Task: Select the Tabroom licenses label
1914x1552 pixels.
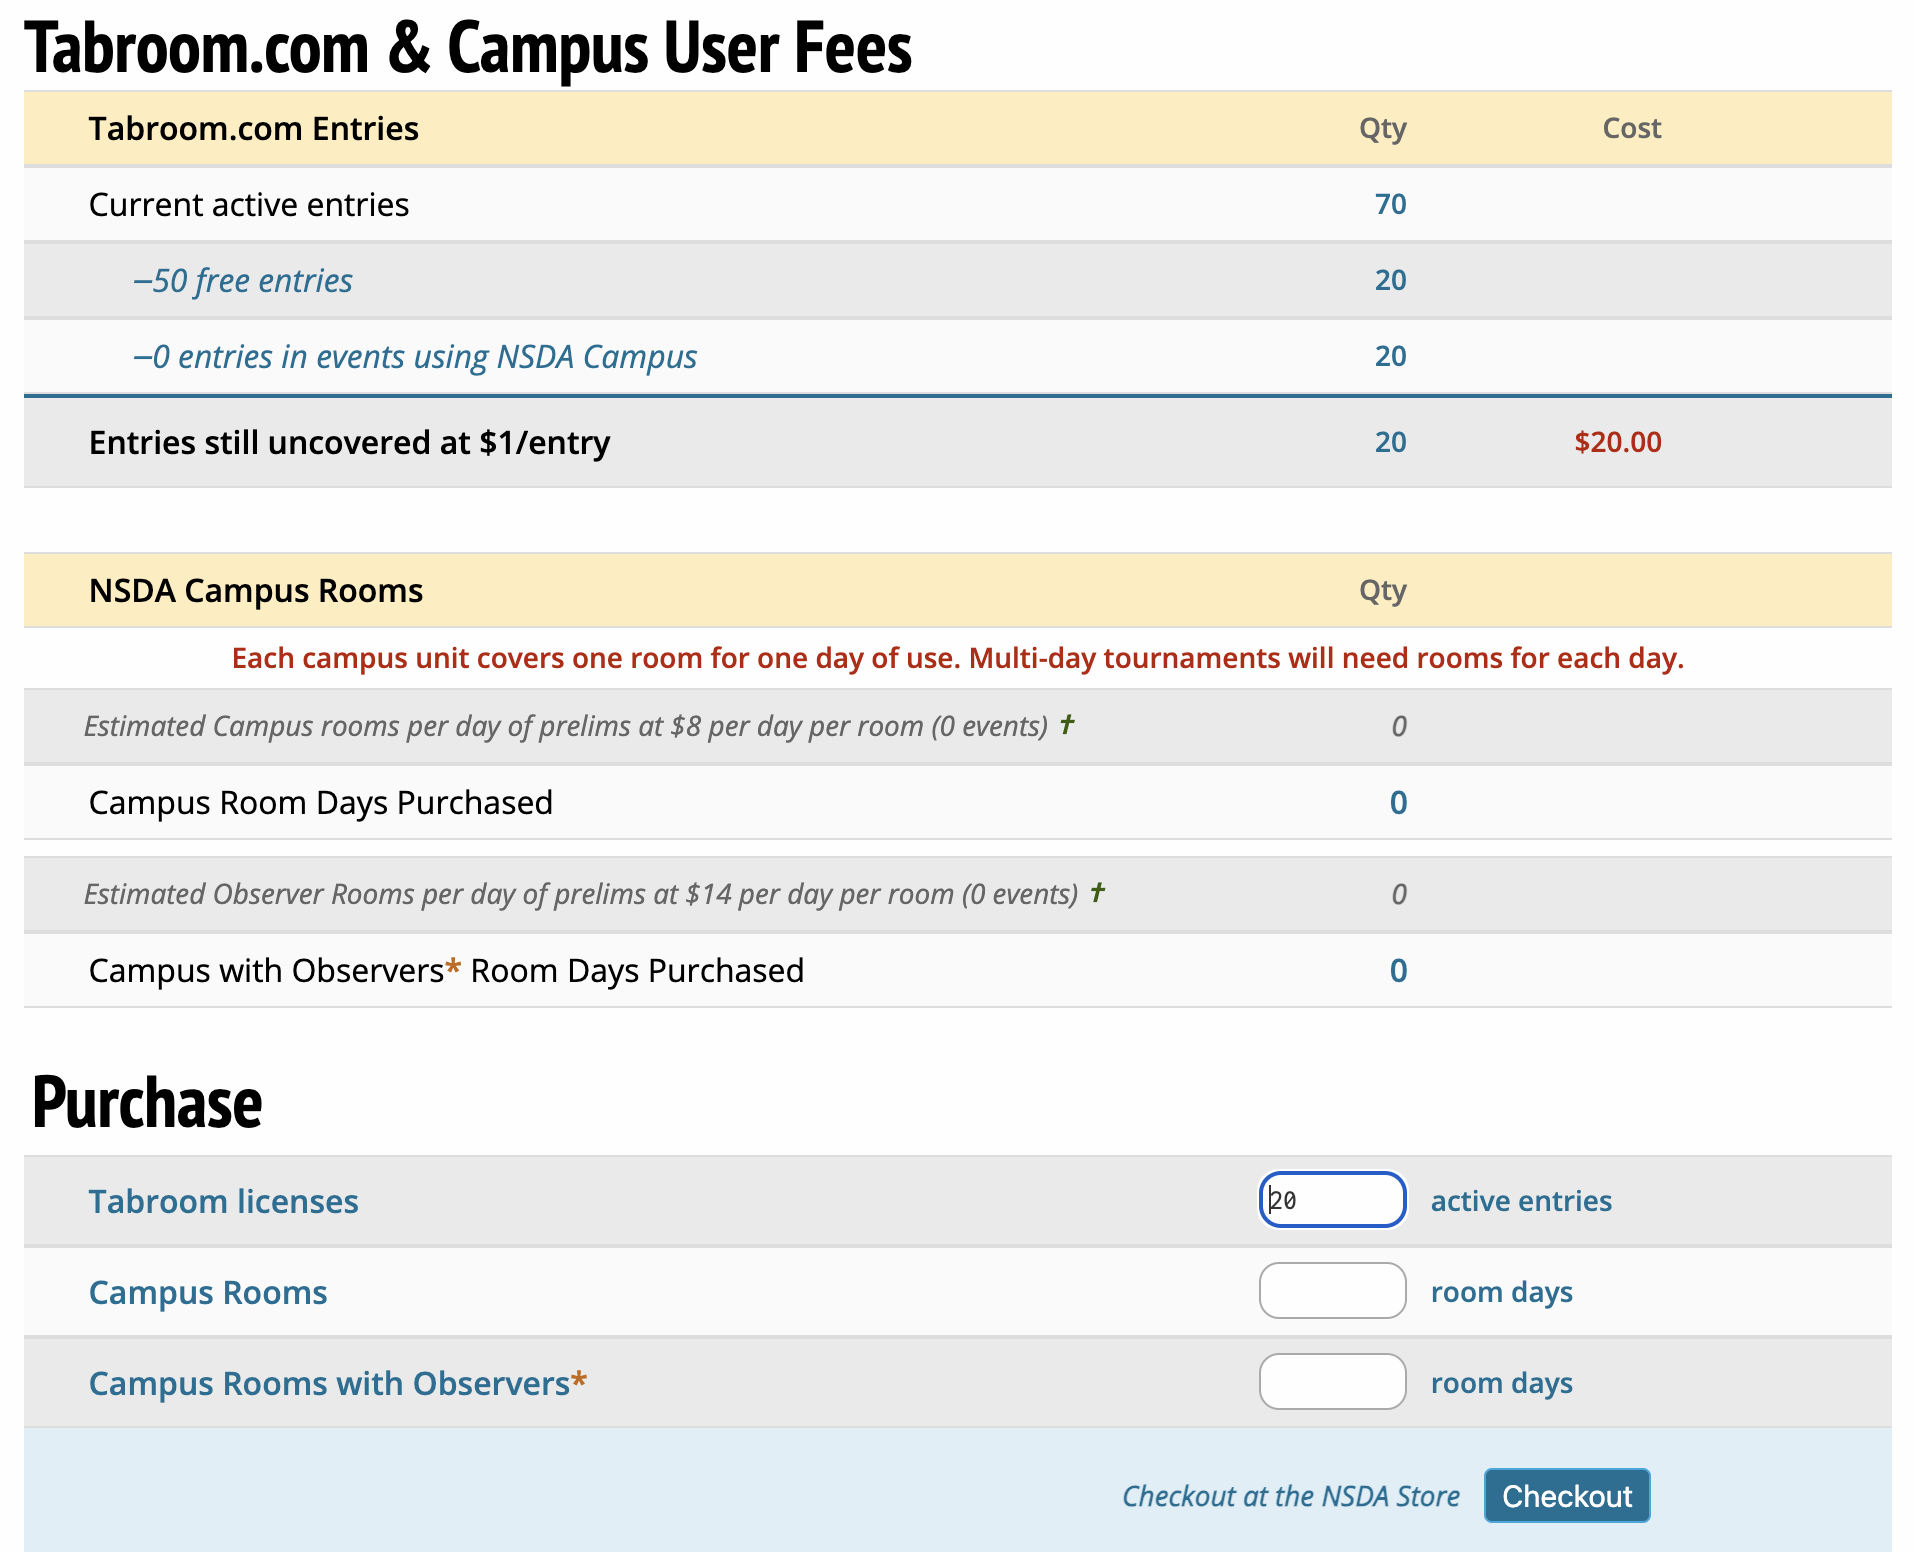Action: click(223, 1201)
